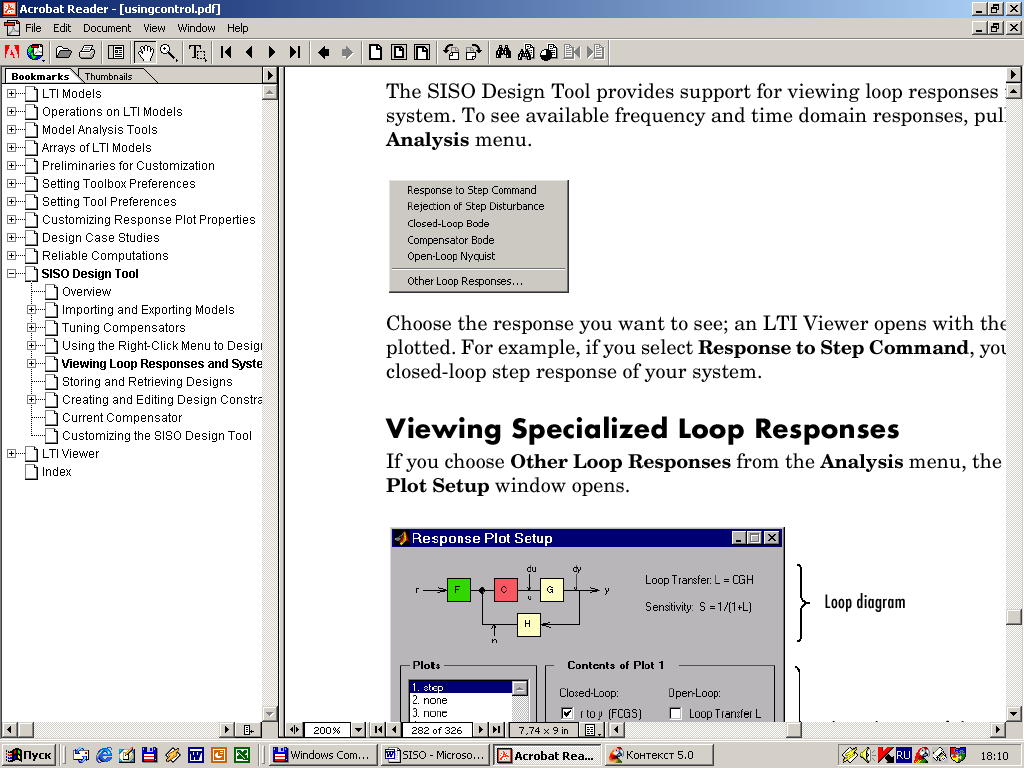Click the Search Results icon
Image resolution: width=1024 pixels, height=768 pixels.
[x=549, y=52]
